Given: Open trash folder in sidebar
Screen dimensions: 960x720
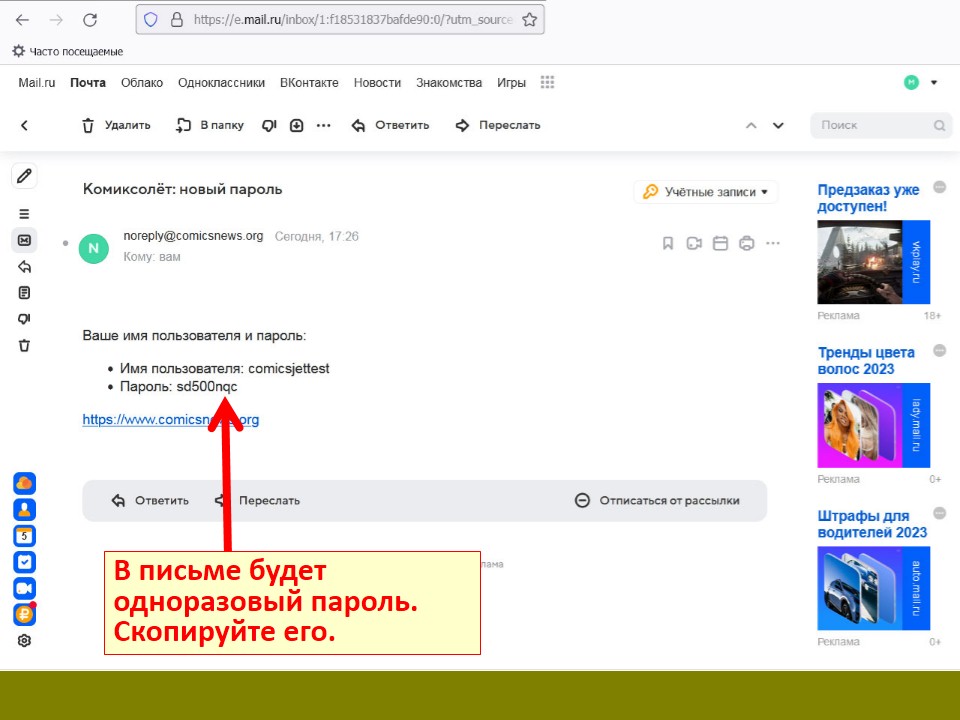Looking at the screenshot, I should pos(24,346).
